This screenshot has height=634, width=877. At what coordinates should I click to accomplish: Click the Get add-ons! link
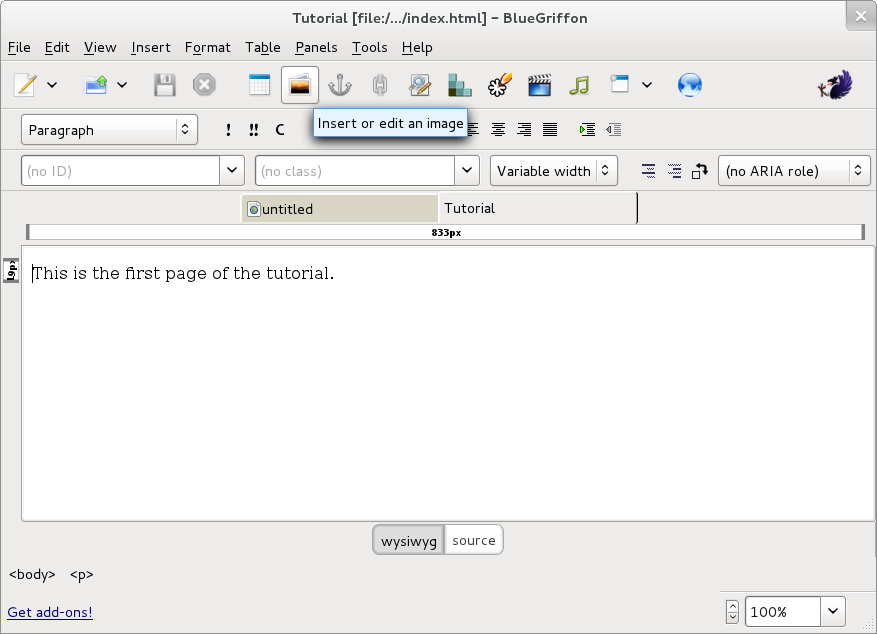click(x=50, y=612)
